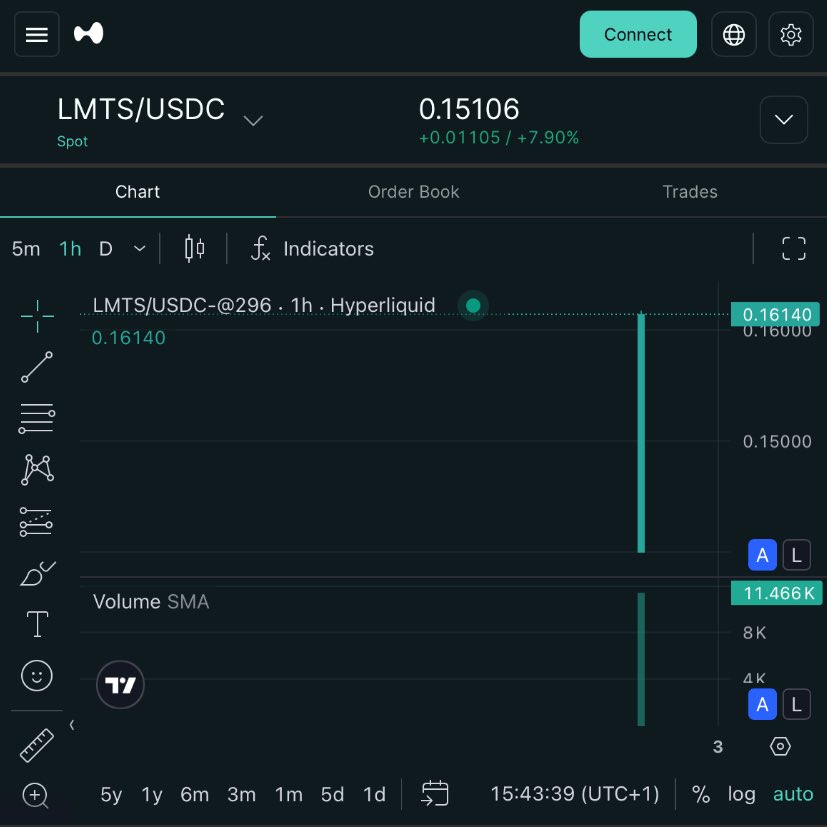
Task: Toggle auto scale A on price pane
Action: (762, 555)
